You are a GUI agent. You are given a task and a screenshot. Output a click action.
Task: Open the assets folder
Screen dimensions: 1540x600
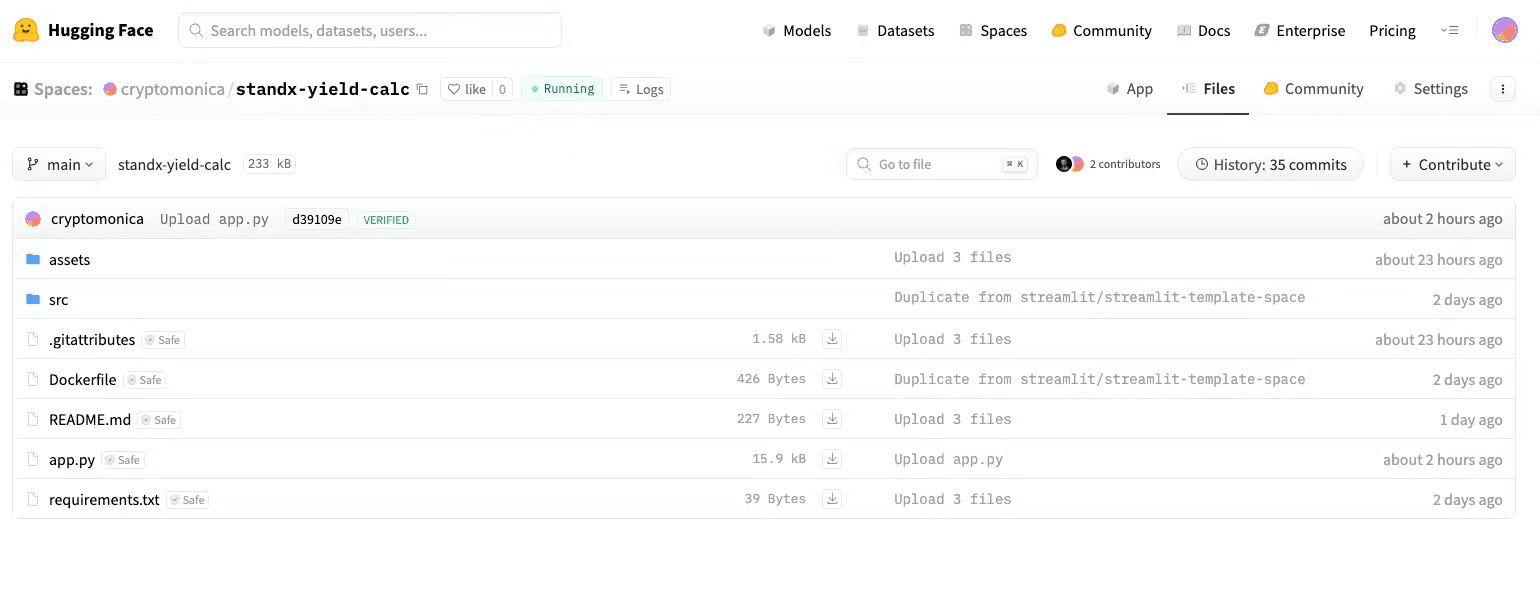(x=69, y=259)
